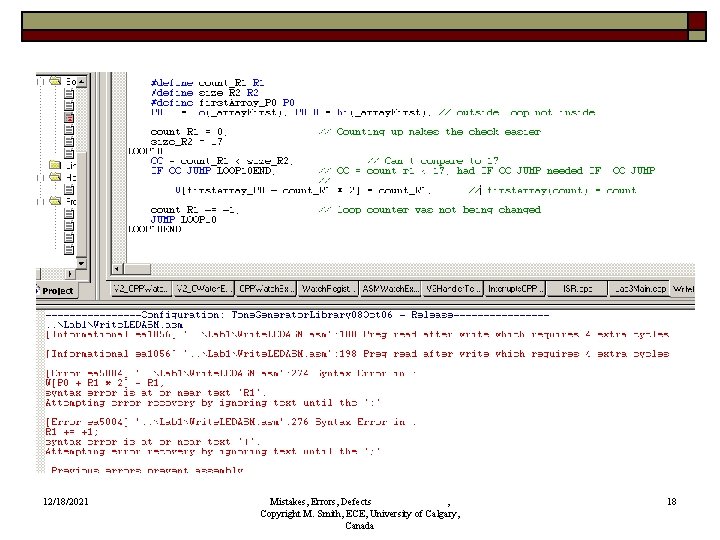Click the Informational ea1056 line 198 message
Image resolution: width=720 pixels, height=540 pixels.
pos(357,354)
